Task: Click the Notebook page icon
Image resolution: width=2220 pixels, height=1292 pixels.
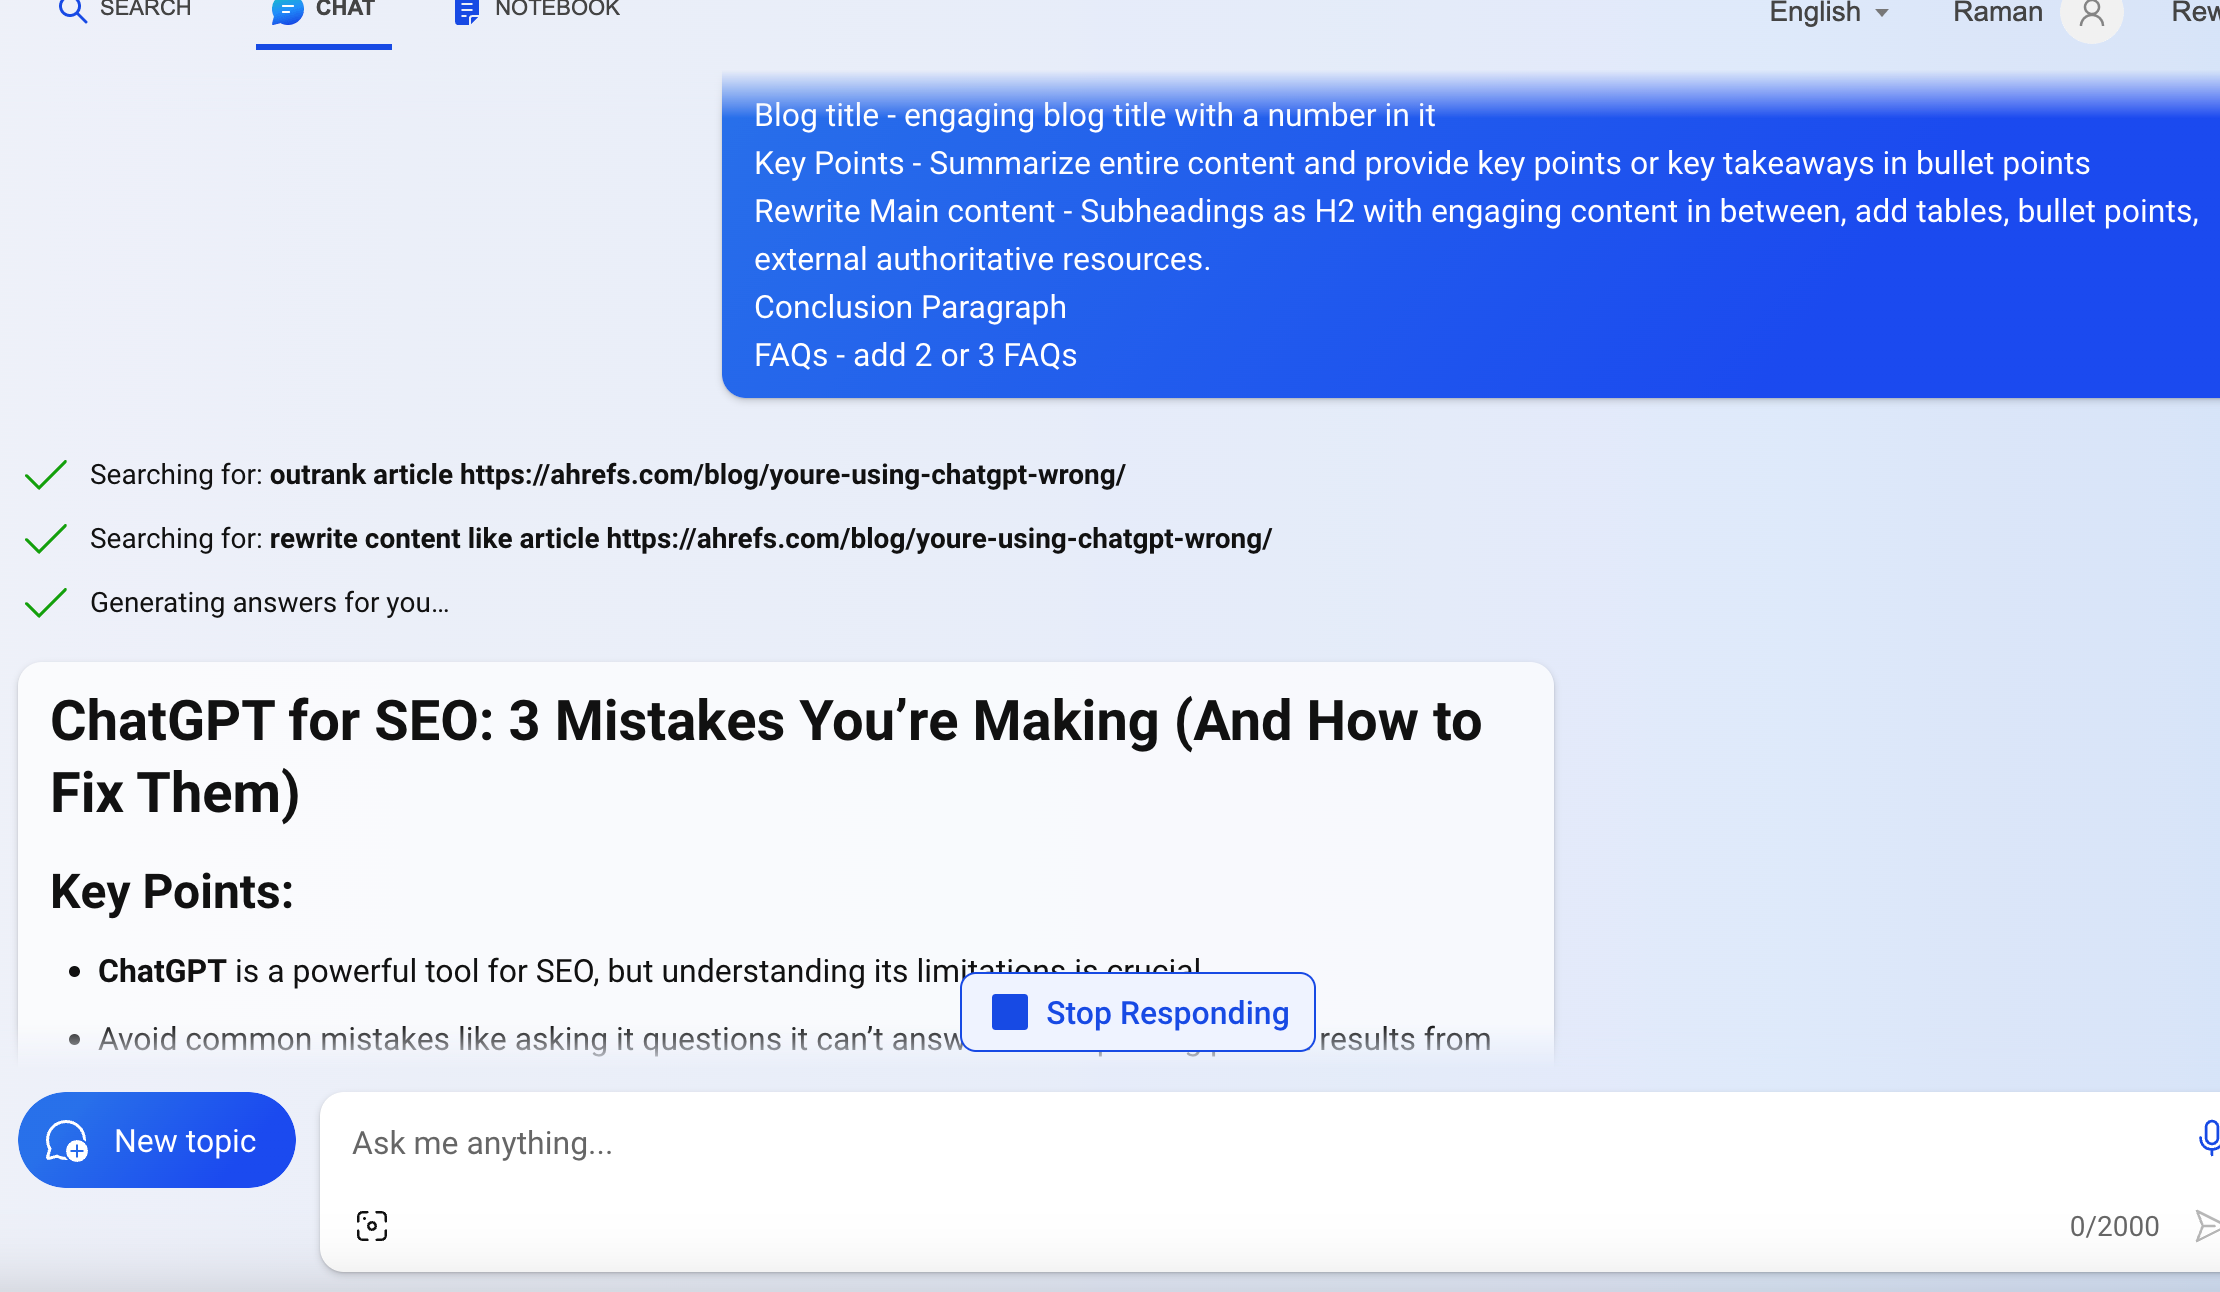Action: [x=466, y=11]
